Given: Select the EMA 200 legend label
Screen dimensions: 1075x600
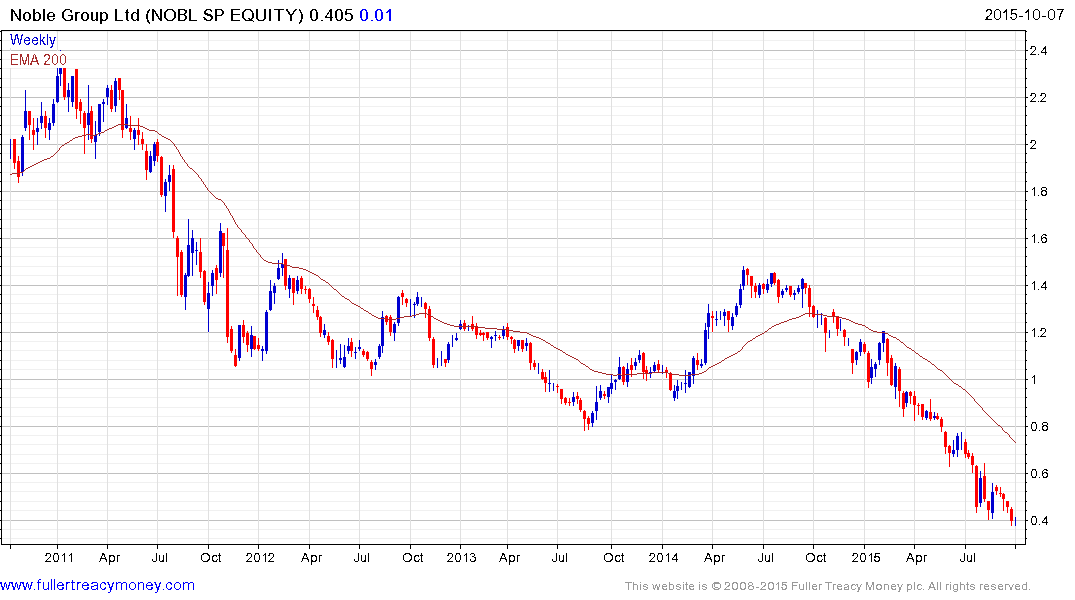Looking at the screenshot, I should (38, 60).
